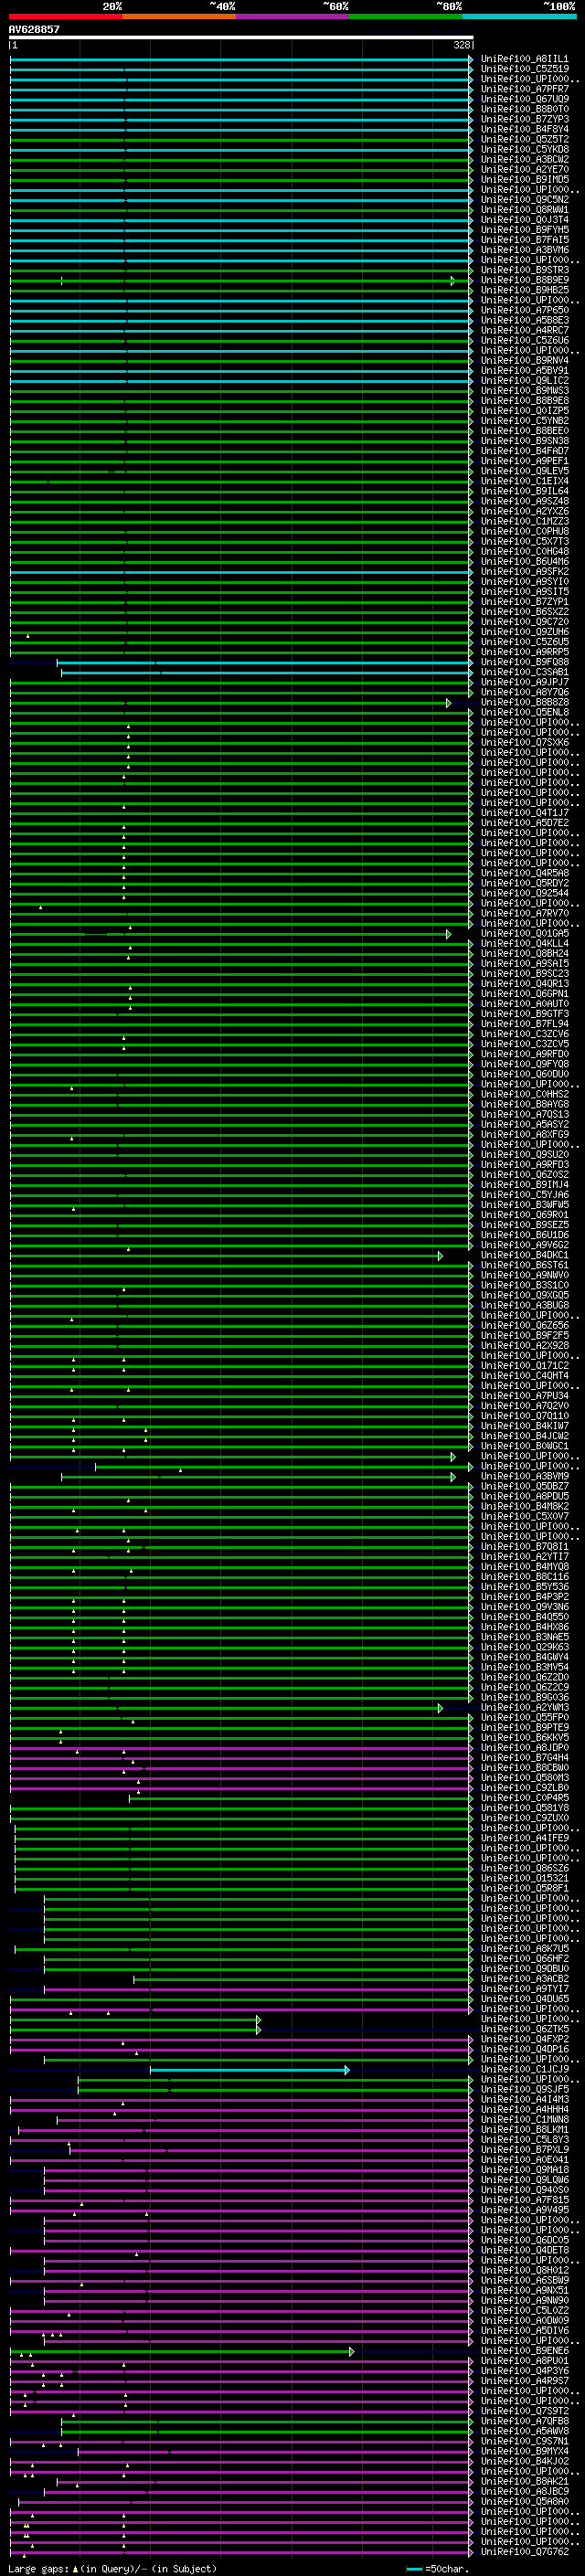The height and width of the screenshot is (2576, 585).
Task: Select label UniRef100_A3BVM9
Action: click(525, 1476)
